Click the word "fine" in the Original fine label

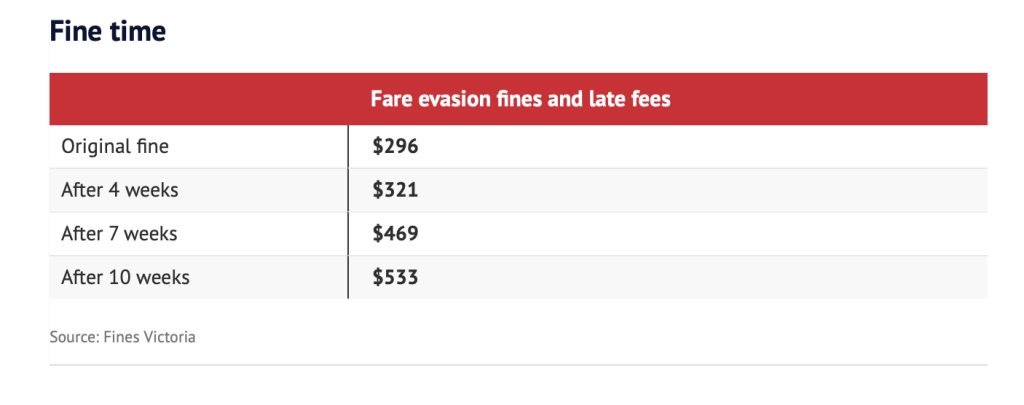(150, 146)
